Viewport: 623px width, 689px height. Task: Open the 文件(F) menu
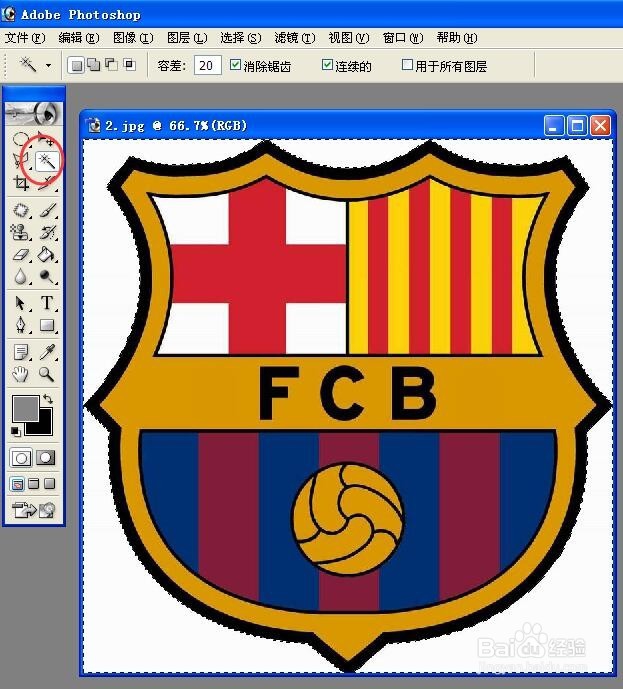pyautogui.click(x=25, y=38)
